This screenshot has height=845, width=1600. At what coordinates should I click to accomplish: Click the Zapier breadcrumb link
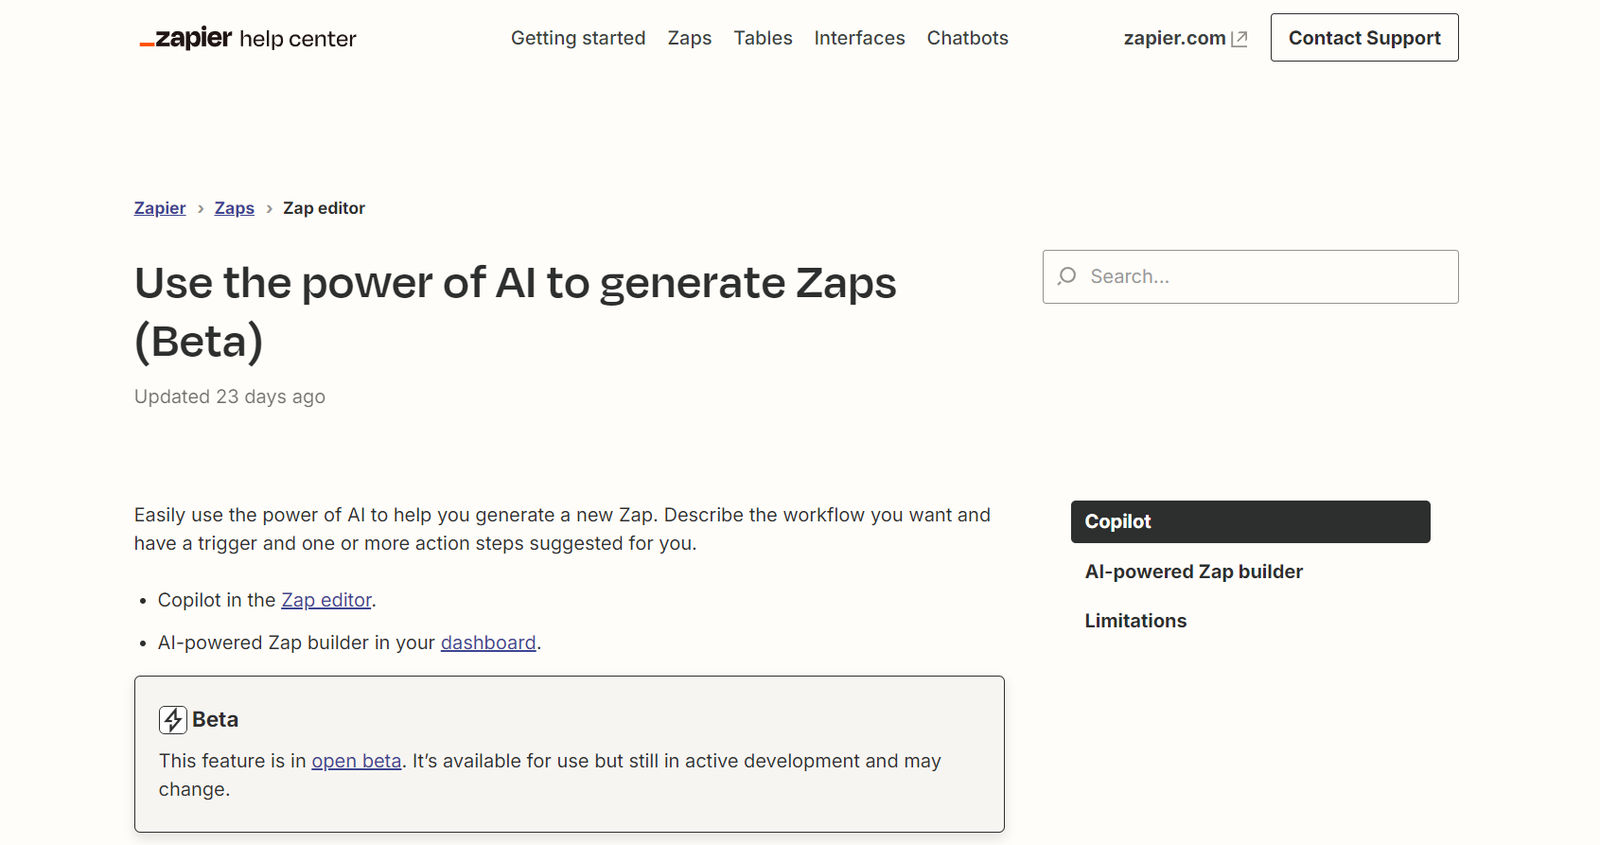coord(160,208)
